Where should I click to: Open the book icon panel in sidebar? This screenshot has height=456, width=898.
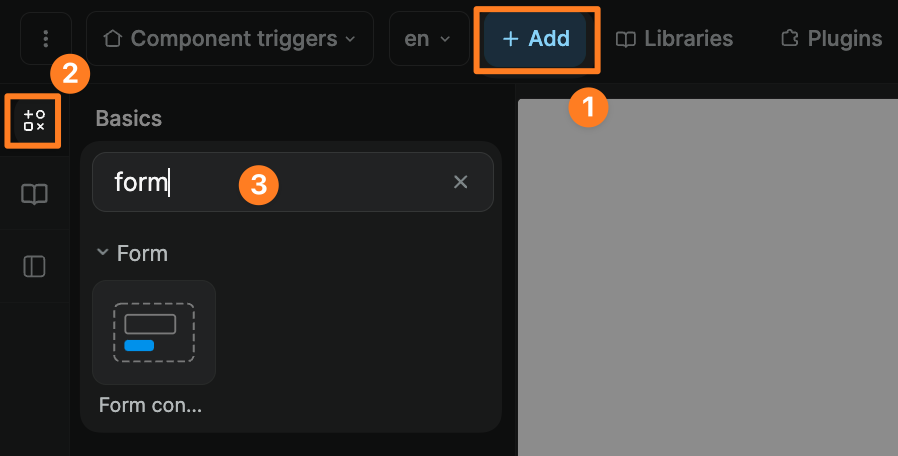[34, 194]
